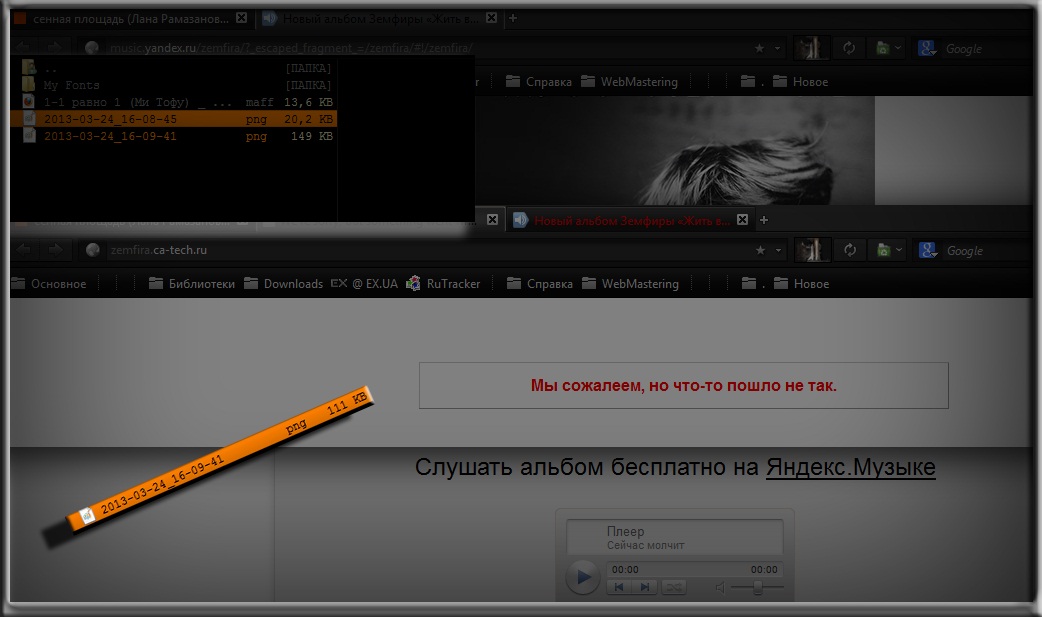Click site identity globe beside zemfira.ca-tech.ru
This screenshot has height=617, width=1042.
[93, 250]
